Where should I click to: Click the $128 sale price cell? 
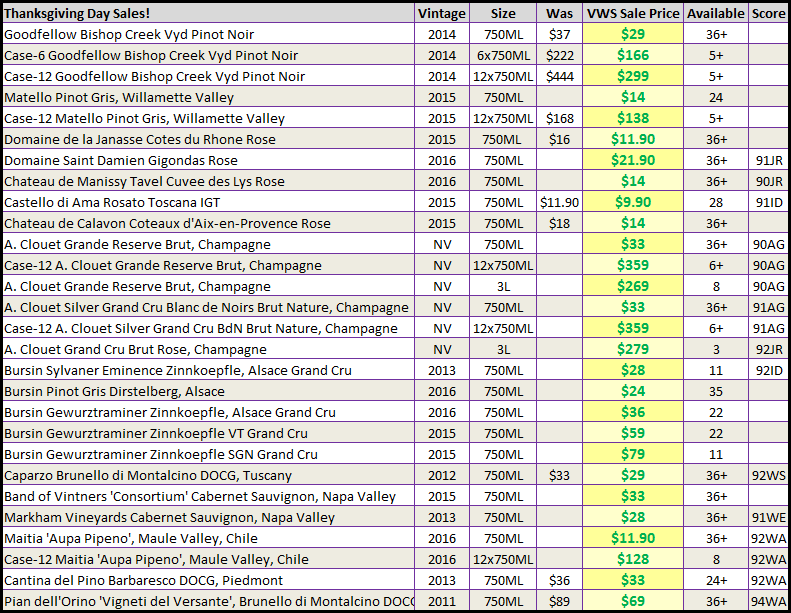(x=633, y=560)
